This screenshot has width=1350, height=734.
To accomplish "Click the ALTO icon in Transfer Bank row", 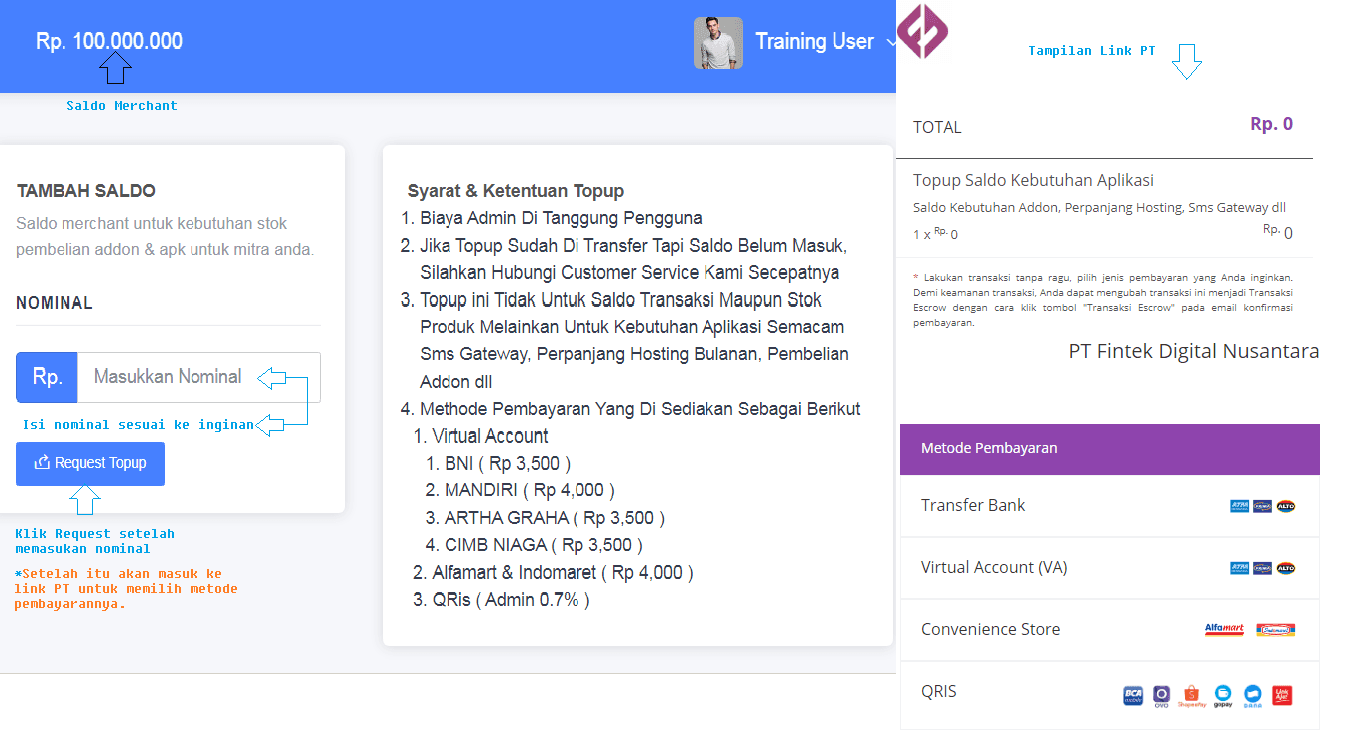I will pos(1286,506).
